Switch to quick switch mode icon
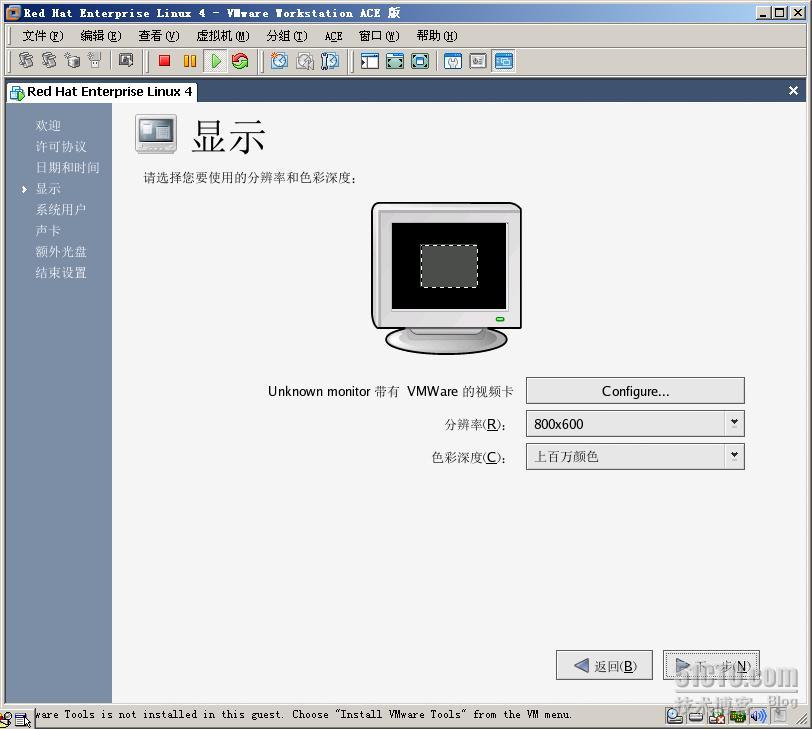The height and width of the screenshot is (729, 812). click(395, 61)
